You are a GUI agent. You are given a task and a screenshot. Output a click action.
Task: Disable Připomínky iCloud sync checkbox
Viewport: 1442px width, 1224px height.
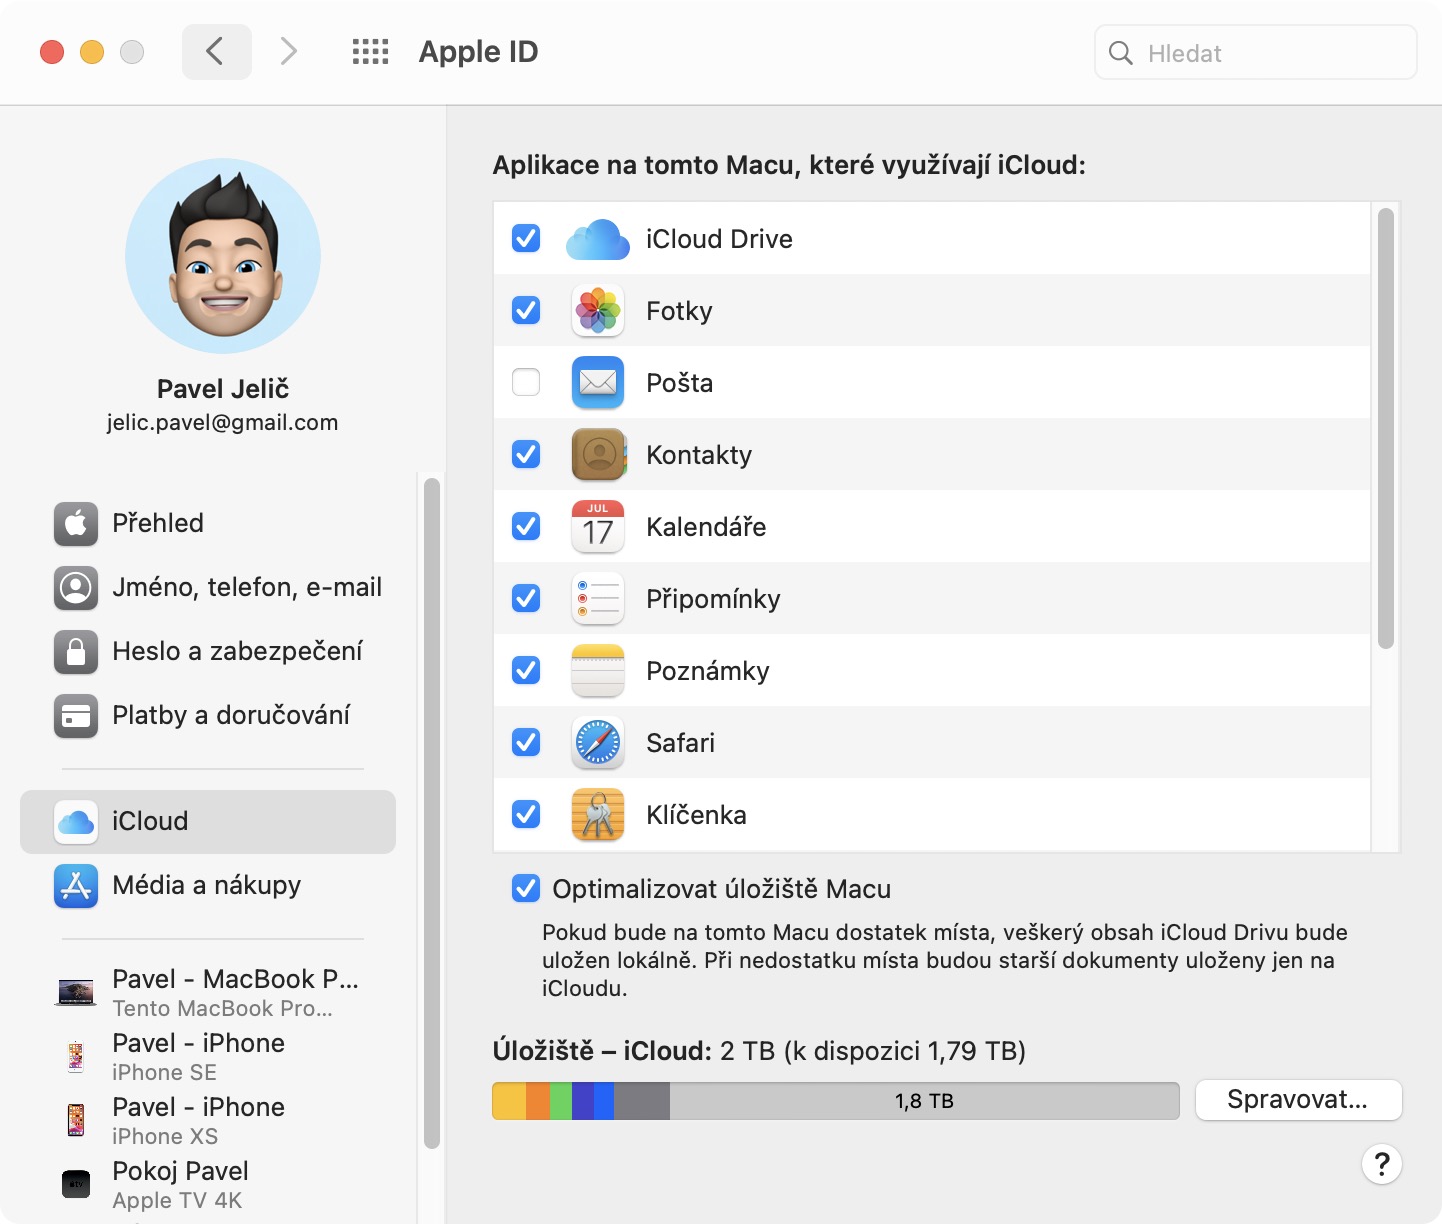526,599
